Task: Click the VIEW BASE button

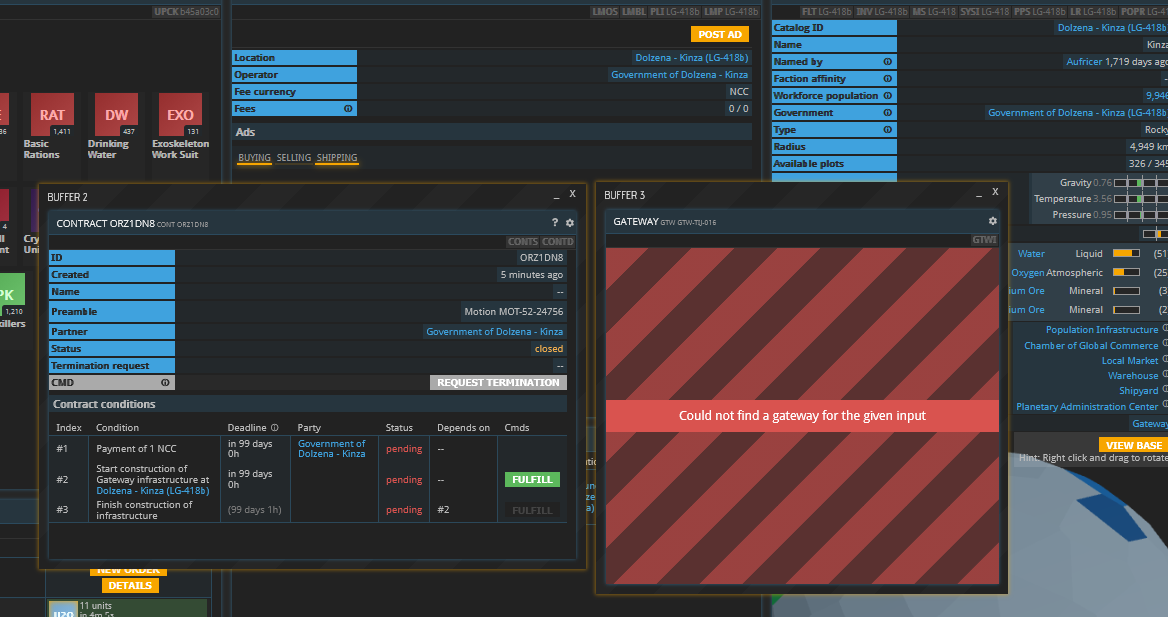Action: click(x=1133, y=445)
